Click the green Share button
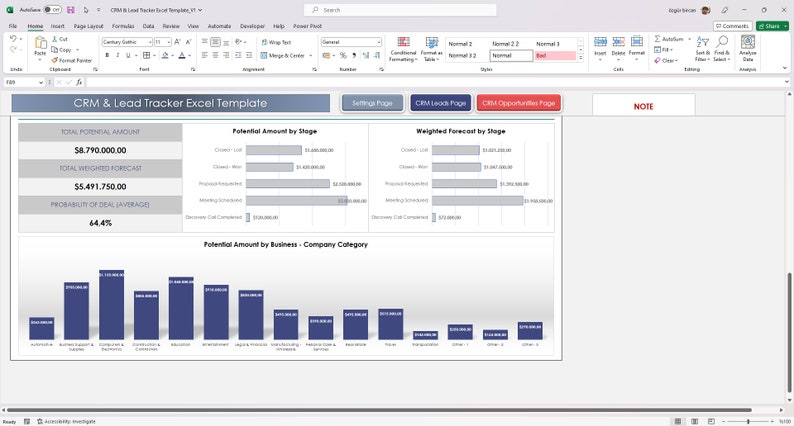 pyautogui.click(x=772, y=26)
